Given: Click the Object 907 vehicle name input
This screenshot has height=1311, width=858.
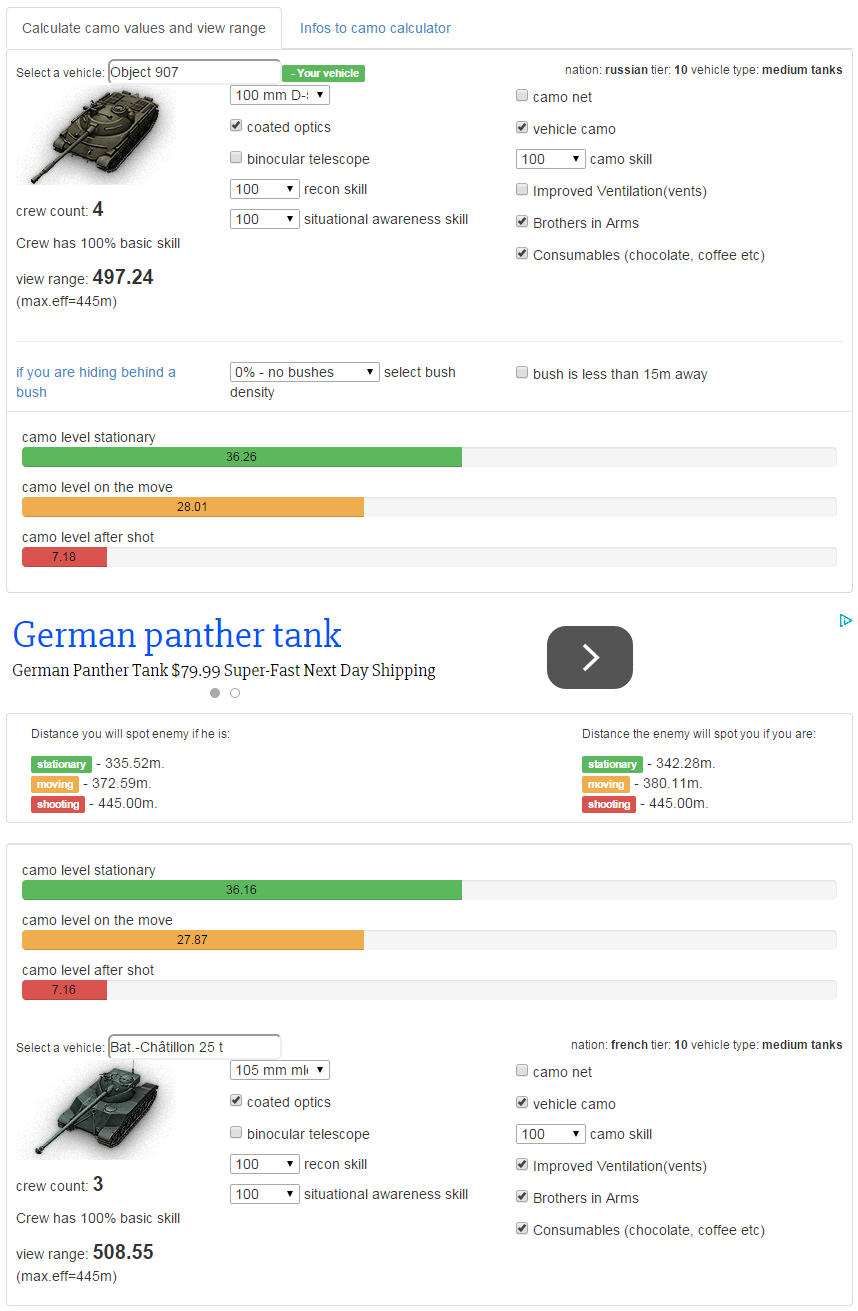Looking at the screenshot, I should click(x=194, y=72).
